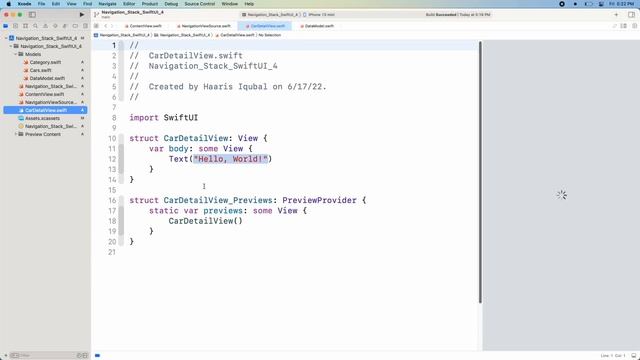Click the Build Succeeded activity status
The image size is (640, 360).
(x=458, y=15)
